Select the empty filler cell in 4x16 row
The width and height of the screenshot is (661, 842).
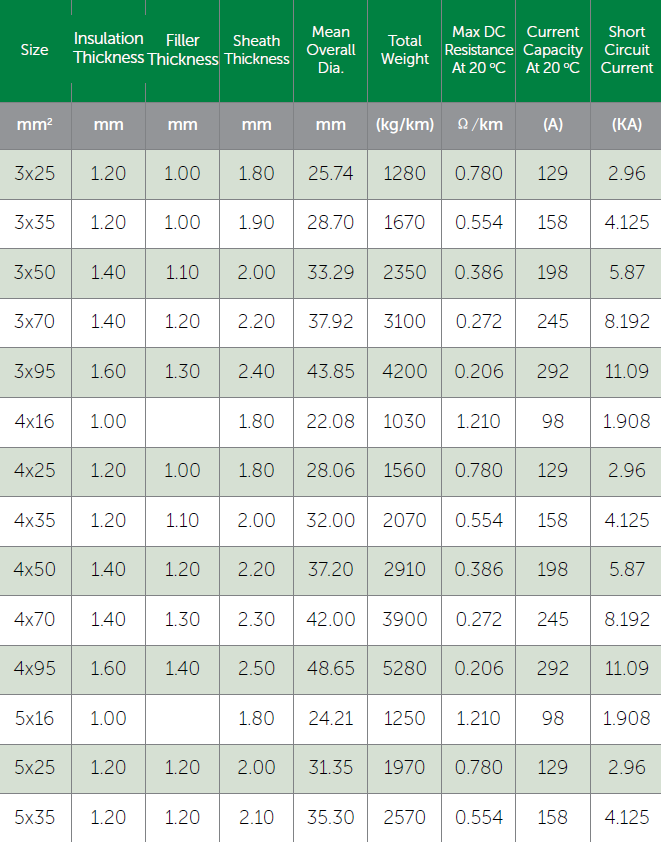pos(182,421)
